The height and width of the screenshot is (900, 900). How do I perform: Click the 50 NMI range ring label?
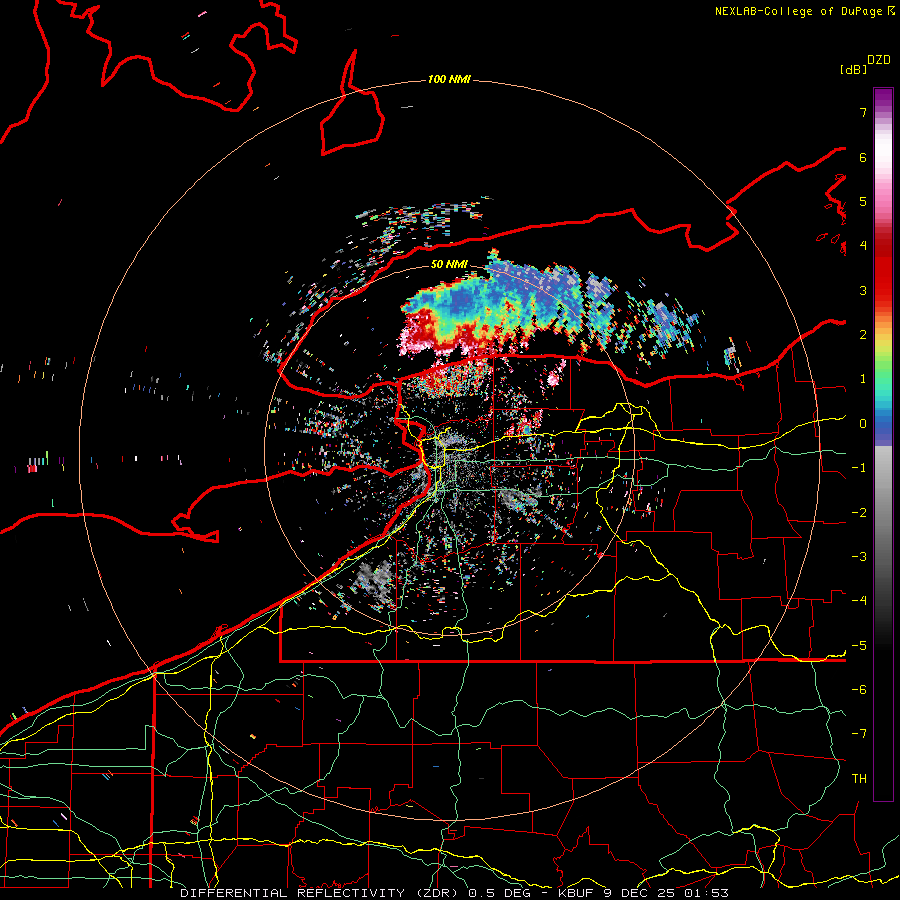tap(449, 264)
